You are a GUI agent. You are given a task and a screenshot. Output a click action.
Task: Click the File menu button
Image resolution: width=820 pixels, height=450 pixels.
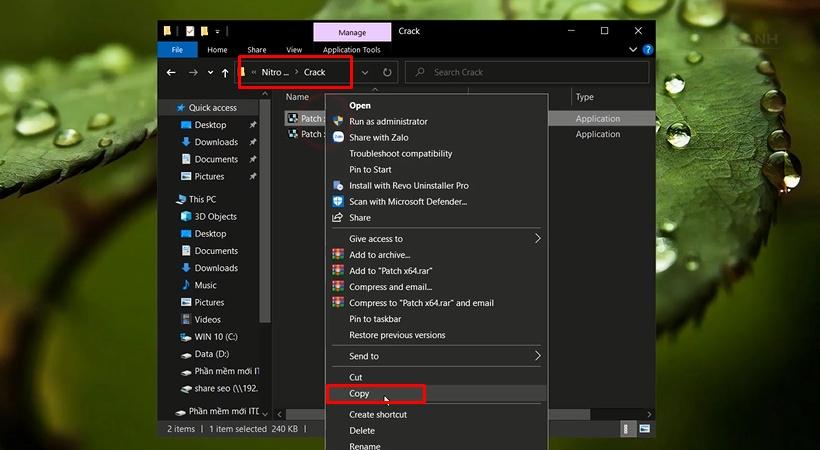point(177,50)
